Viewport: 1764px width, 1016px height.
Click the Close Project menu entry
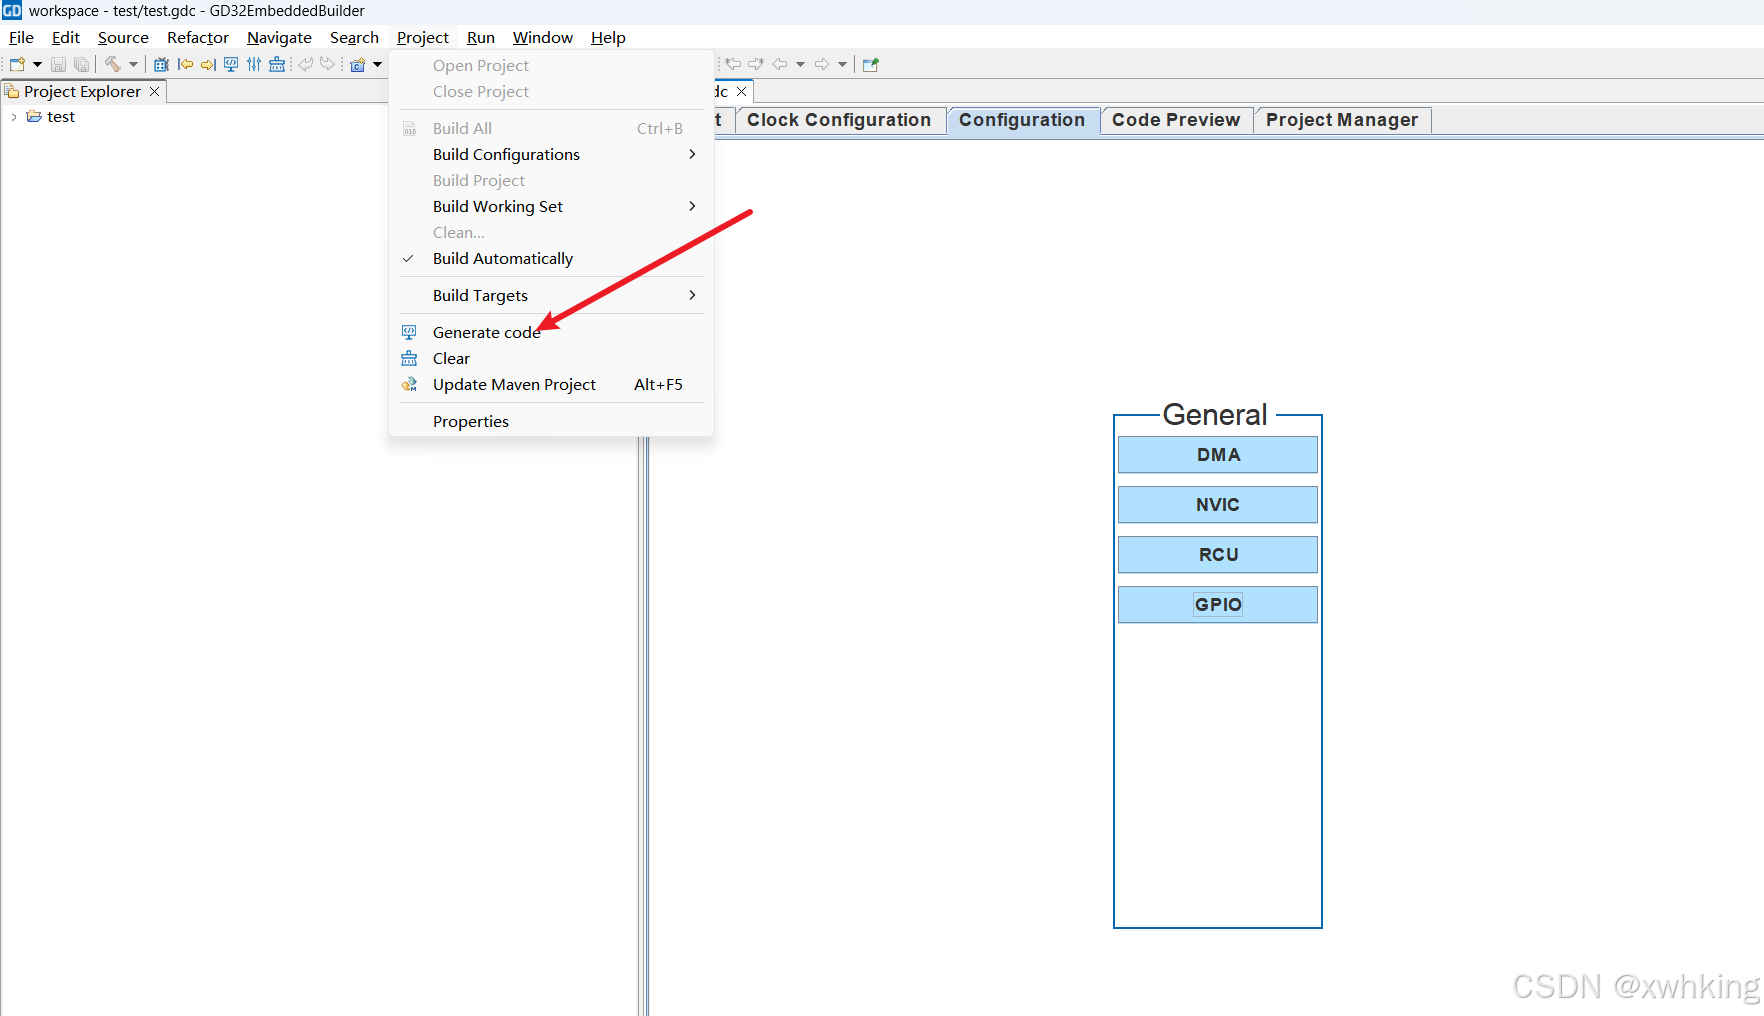(x=551, y=91)
